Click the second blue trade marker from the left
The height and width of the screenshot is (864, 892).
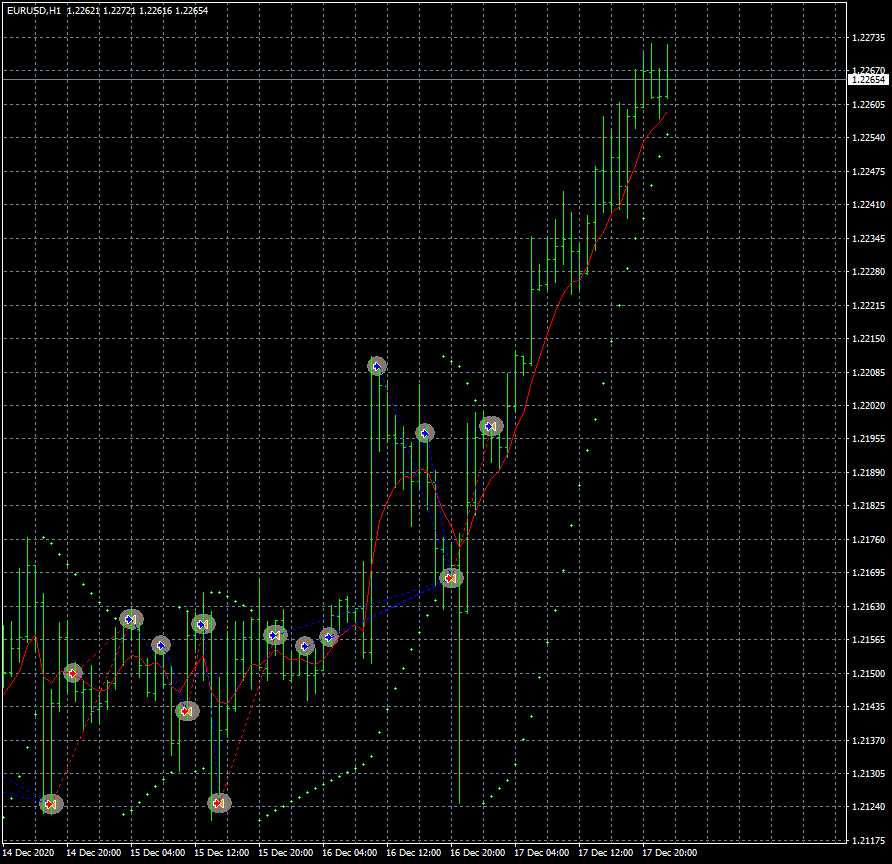pos(161,645)
